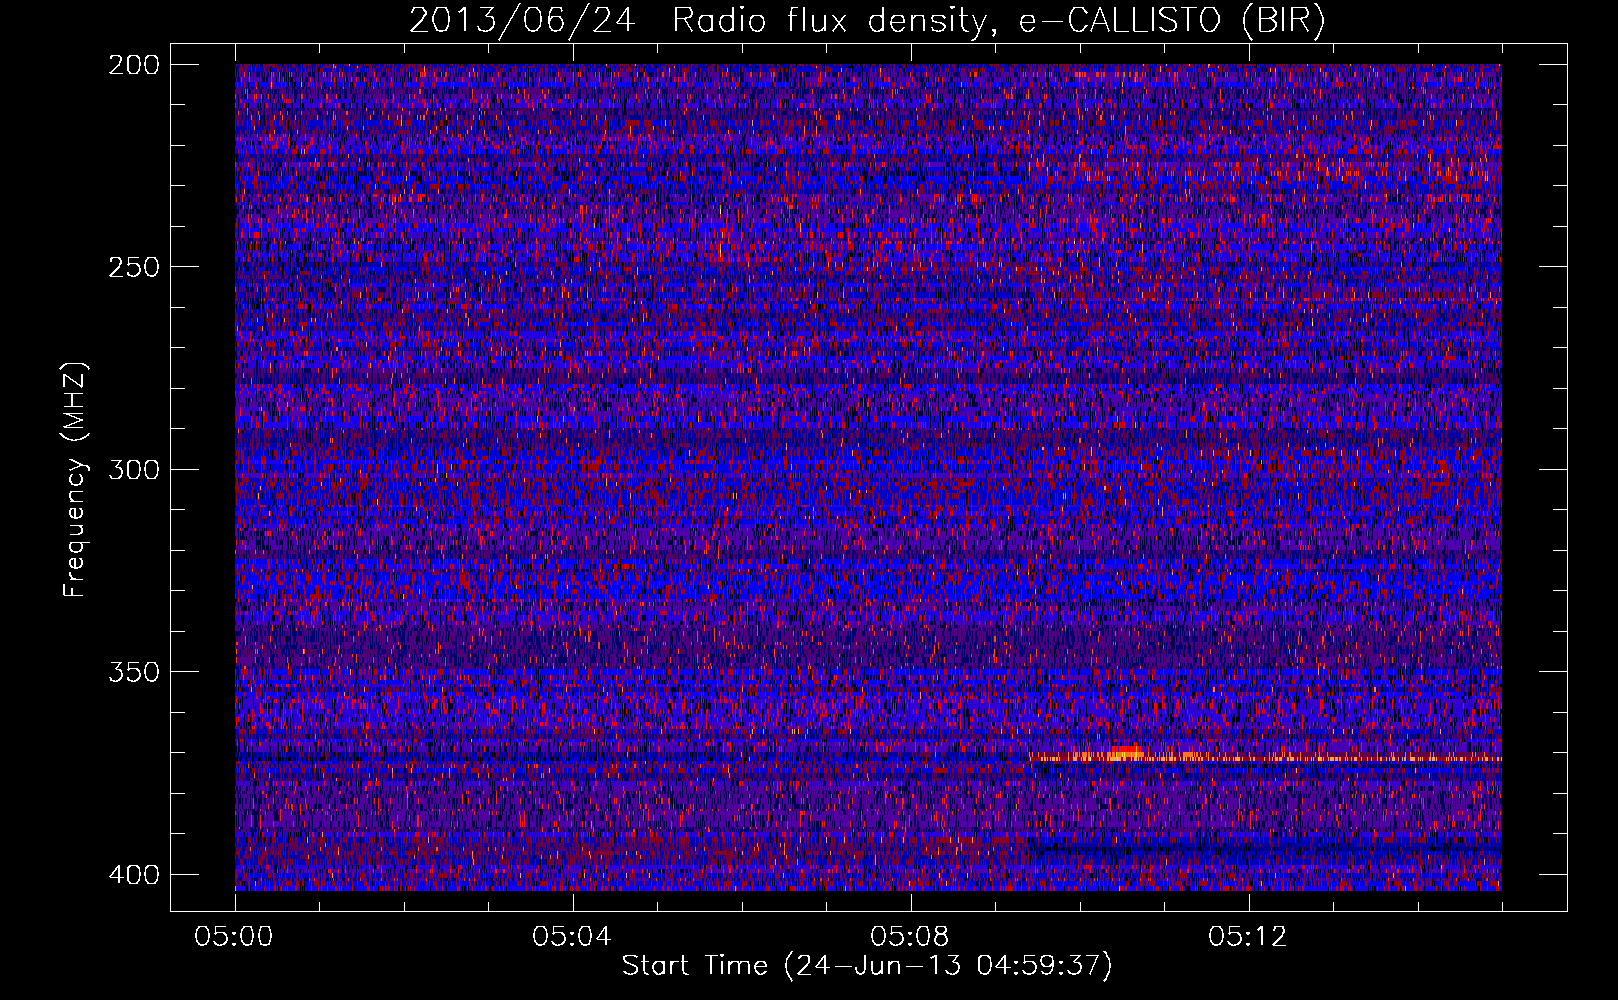Click the 250 frequency tick label
The width and height of the screenshot is (1618, 1000).
tap(134, 267)
